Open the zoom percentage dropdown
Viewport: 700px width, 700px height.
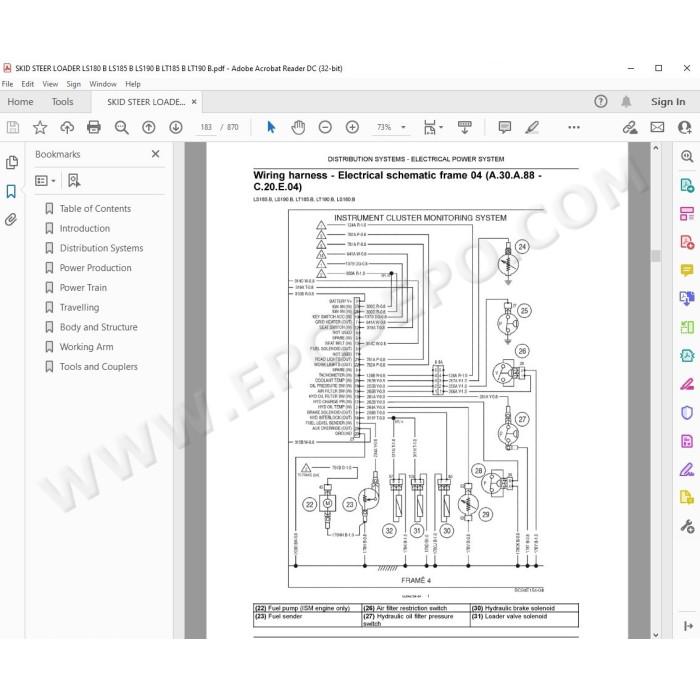tap(403, 127)
